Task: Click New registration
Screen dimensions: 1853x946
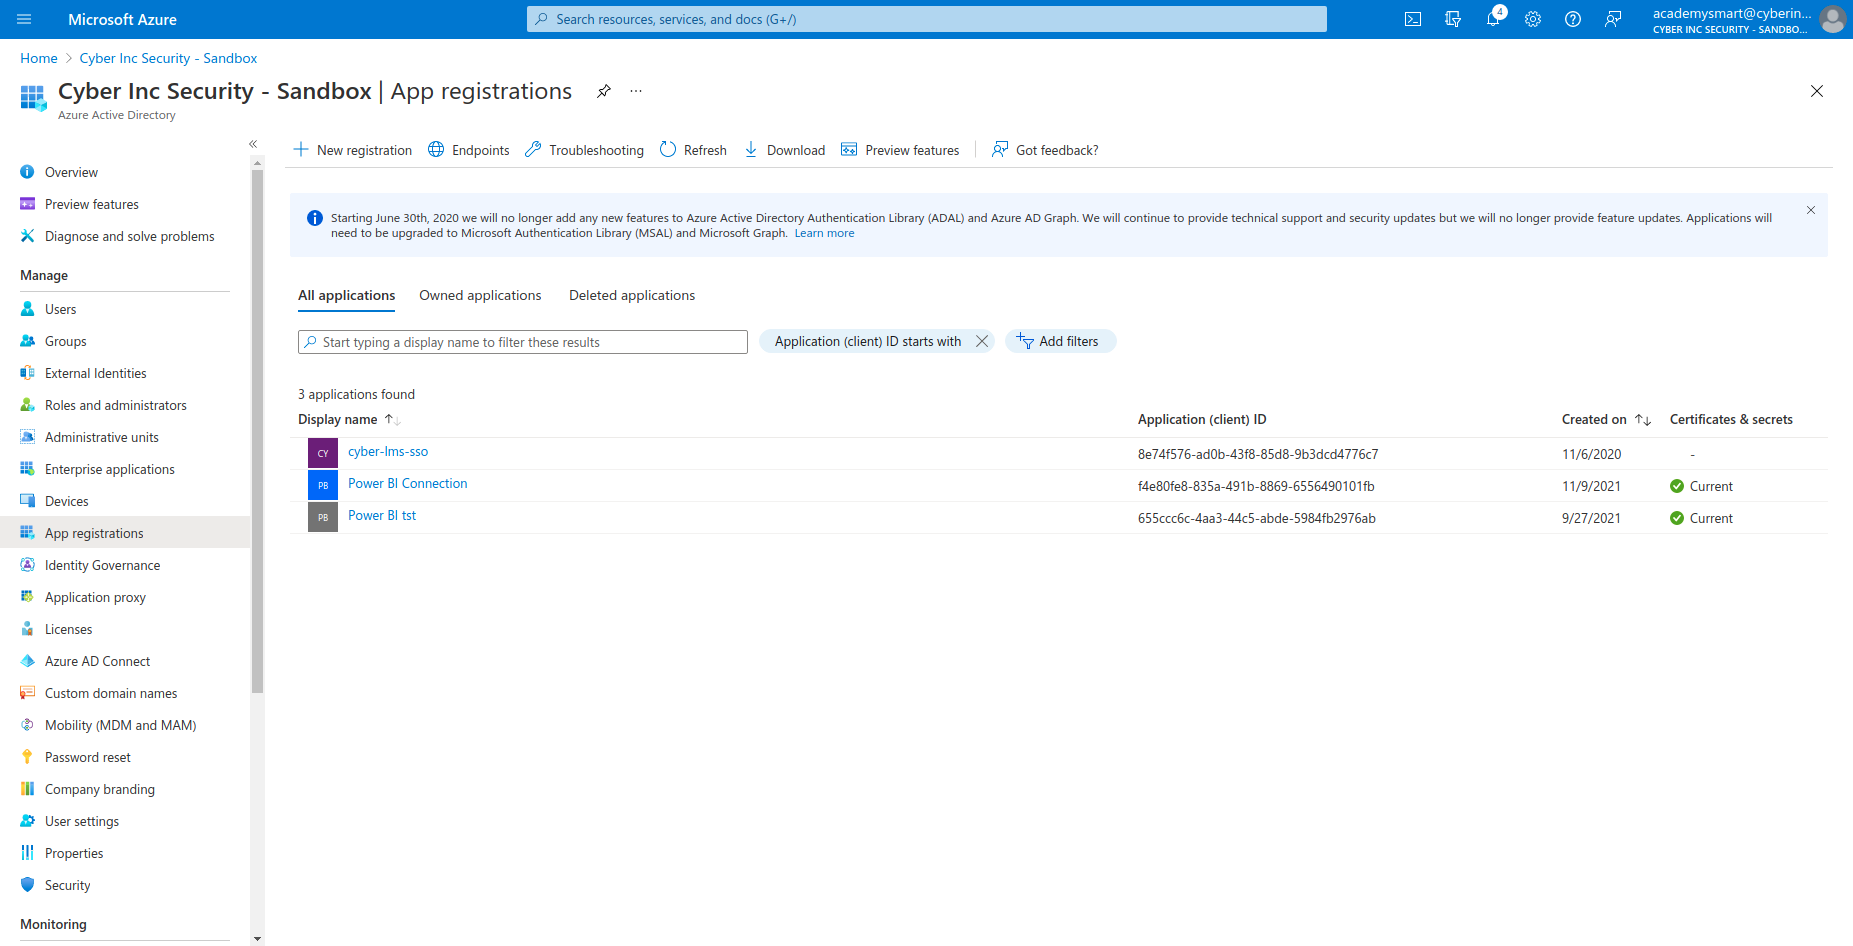Action: pyautogui.click(x=352, y=150)
